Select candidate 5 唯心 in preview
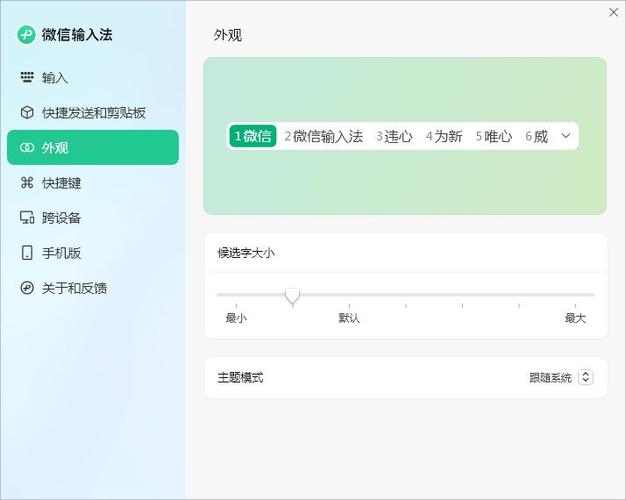This screenshot has width=626, height=500. [x=494, y=136]
